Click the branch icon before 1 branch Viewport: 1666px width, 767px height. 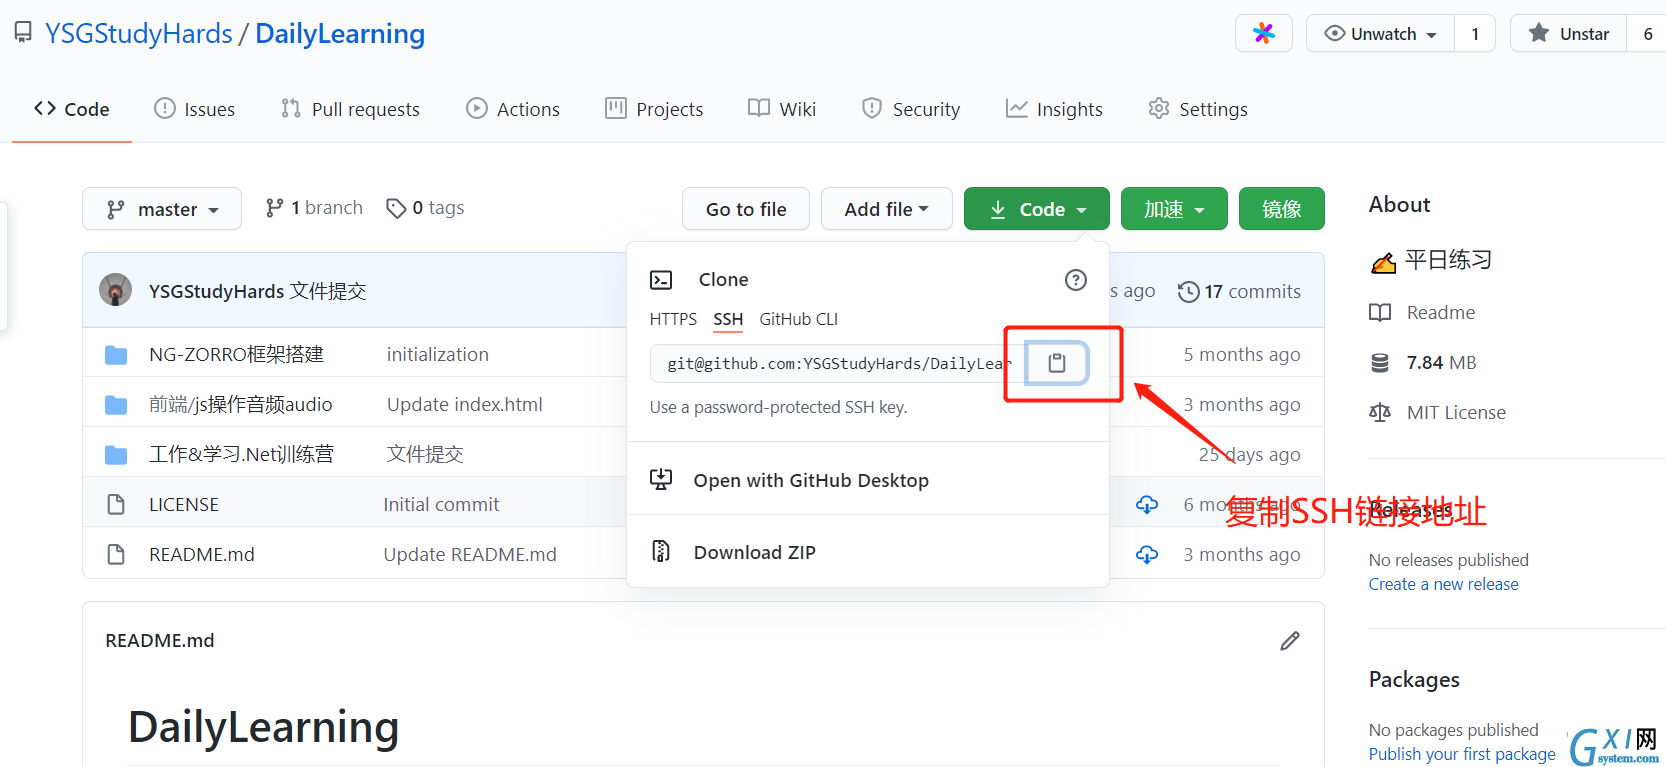274,208
